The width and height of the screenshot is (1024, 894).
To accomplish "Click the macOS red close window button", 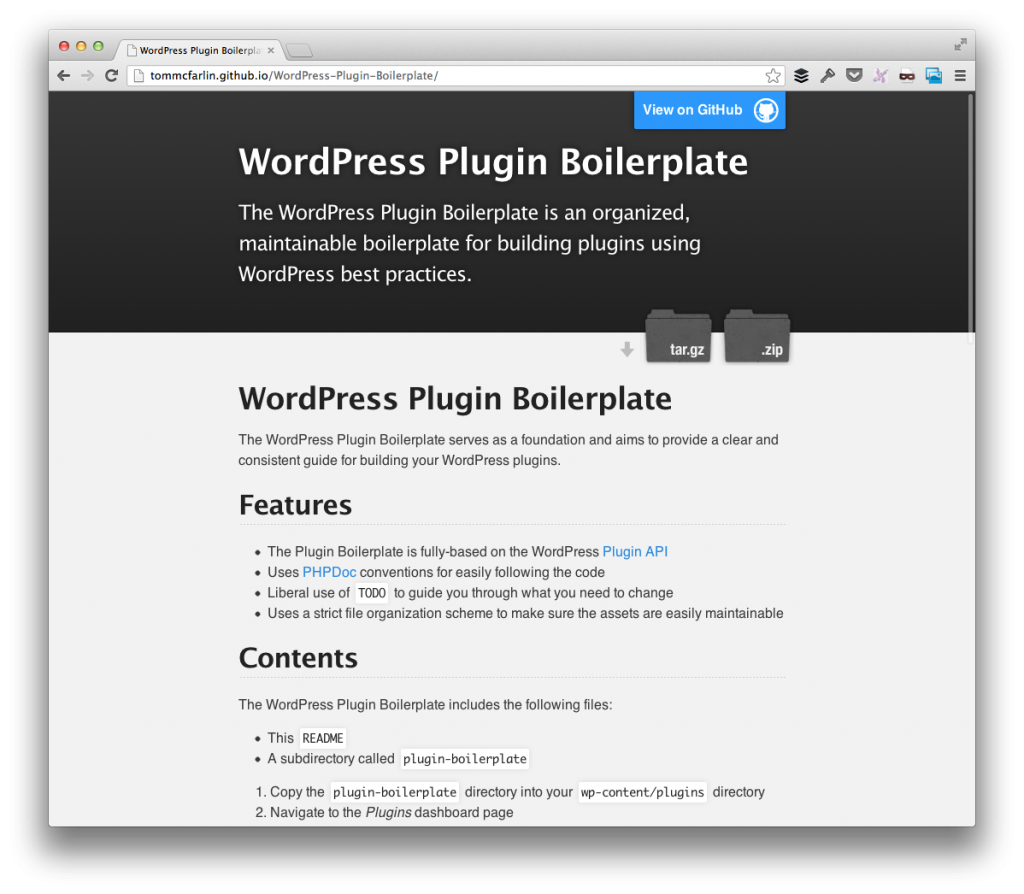I will [64, 46].
